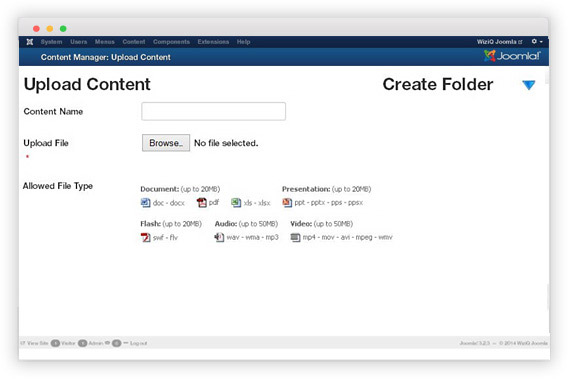The height and width of the screenshot is (379, 568).
Task: Open the Extensions menu
Action: coord(213,42)
